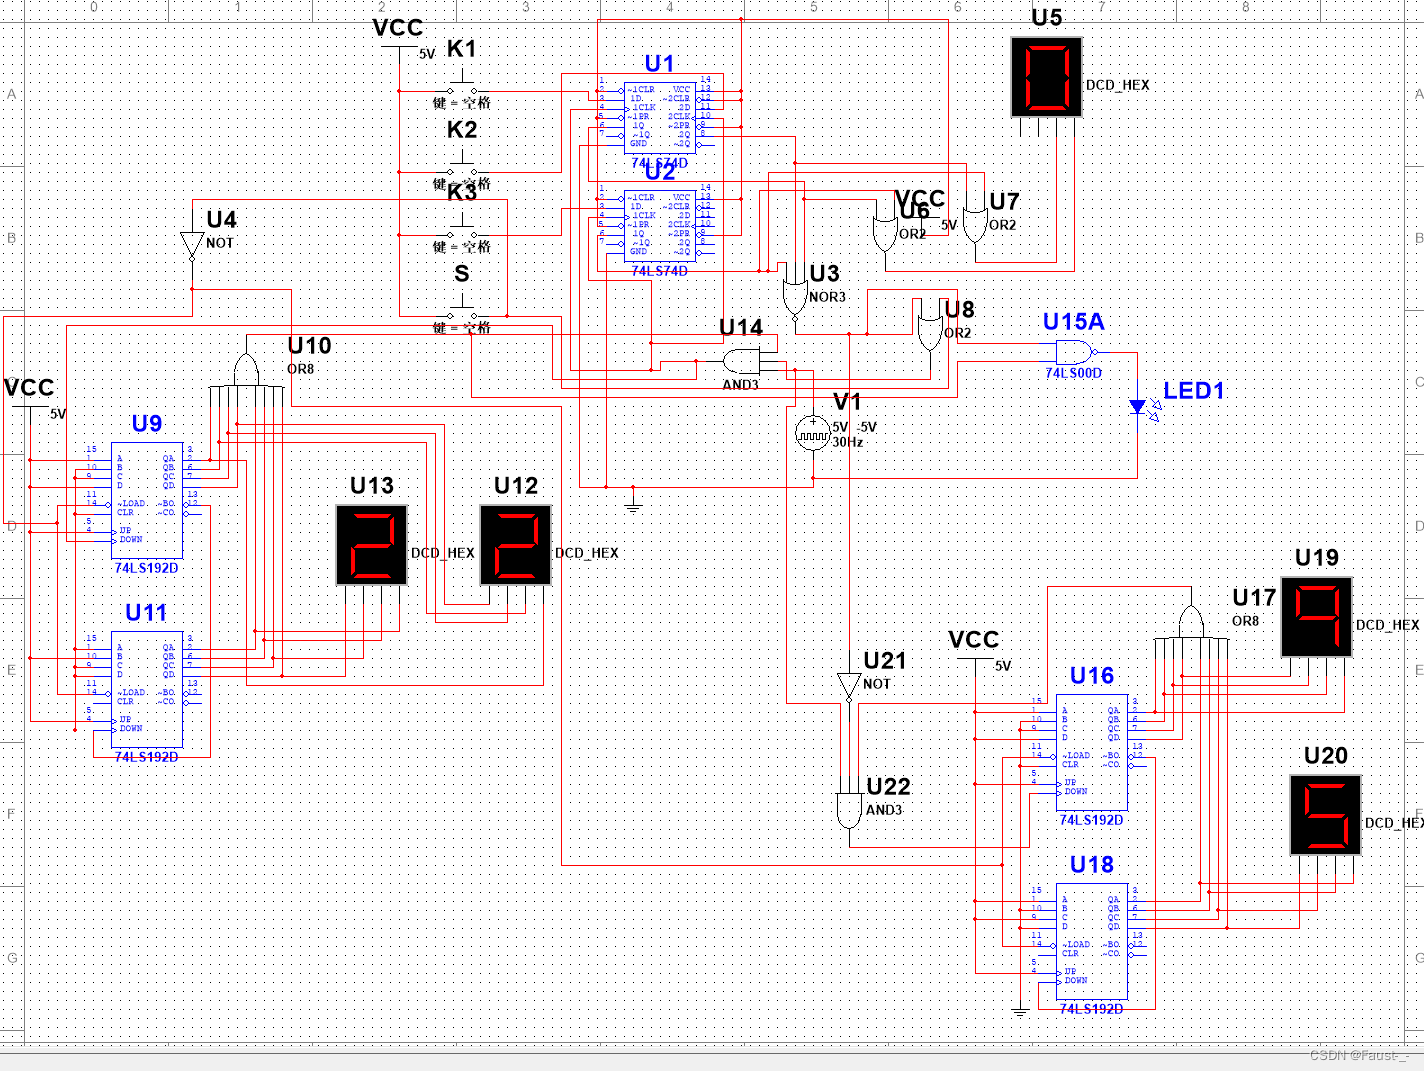This screenshot has height=1071, width=1424.
Task: Click the U10 OR8 gate symbol
Action: click(x=246, y=370)
